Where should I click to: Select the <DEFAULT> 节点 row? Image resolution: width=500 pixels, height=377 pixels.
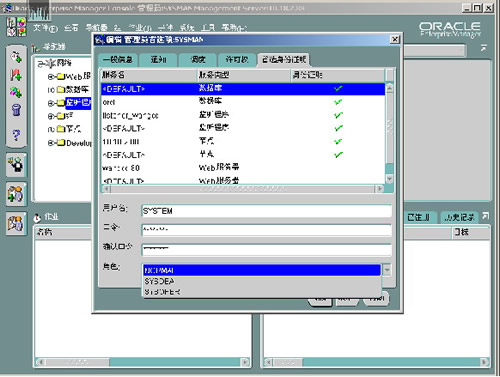(x=243, y=155)
